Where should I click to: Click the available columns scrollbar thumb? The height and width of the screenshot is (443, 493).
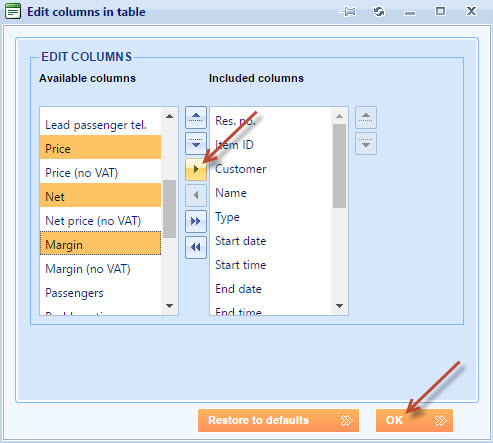(169, 209)
